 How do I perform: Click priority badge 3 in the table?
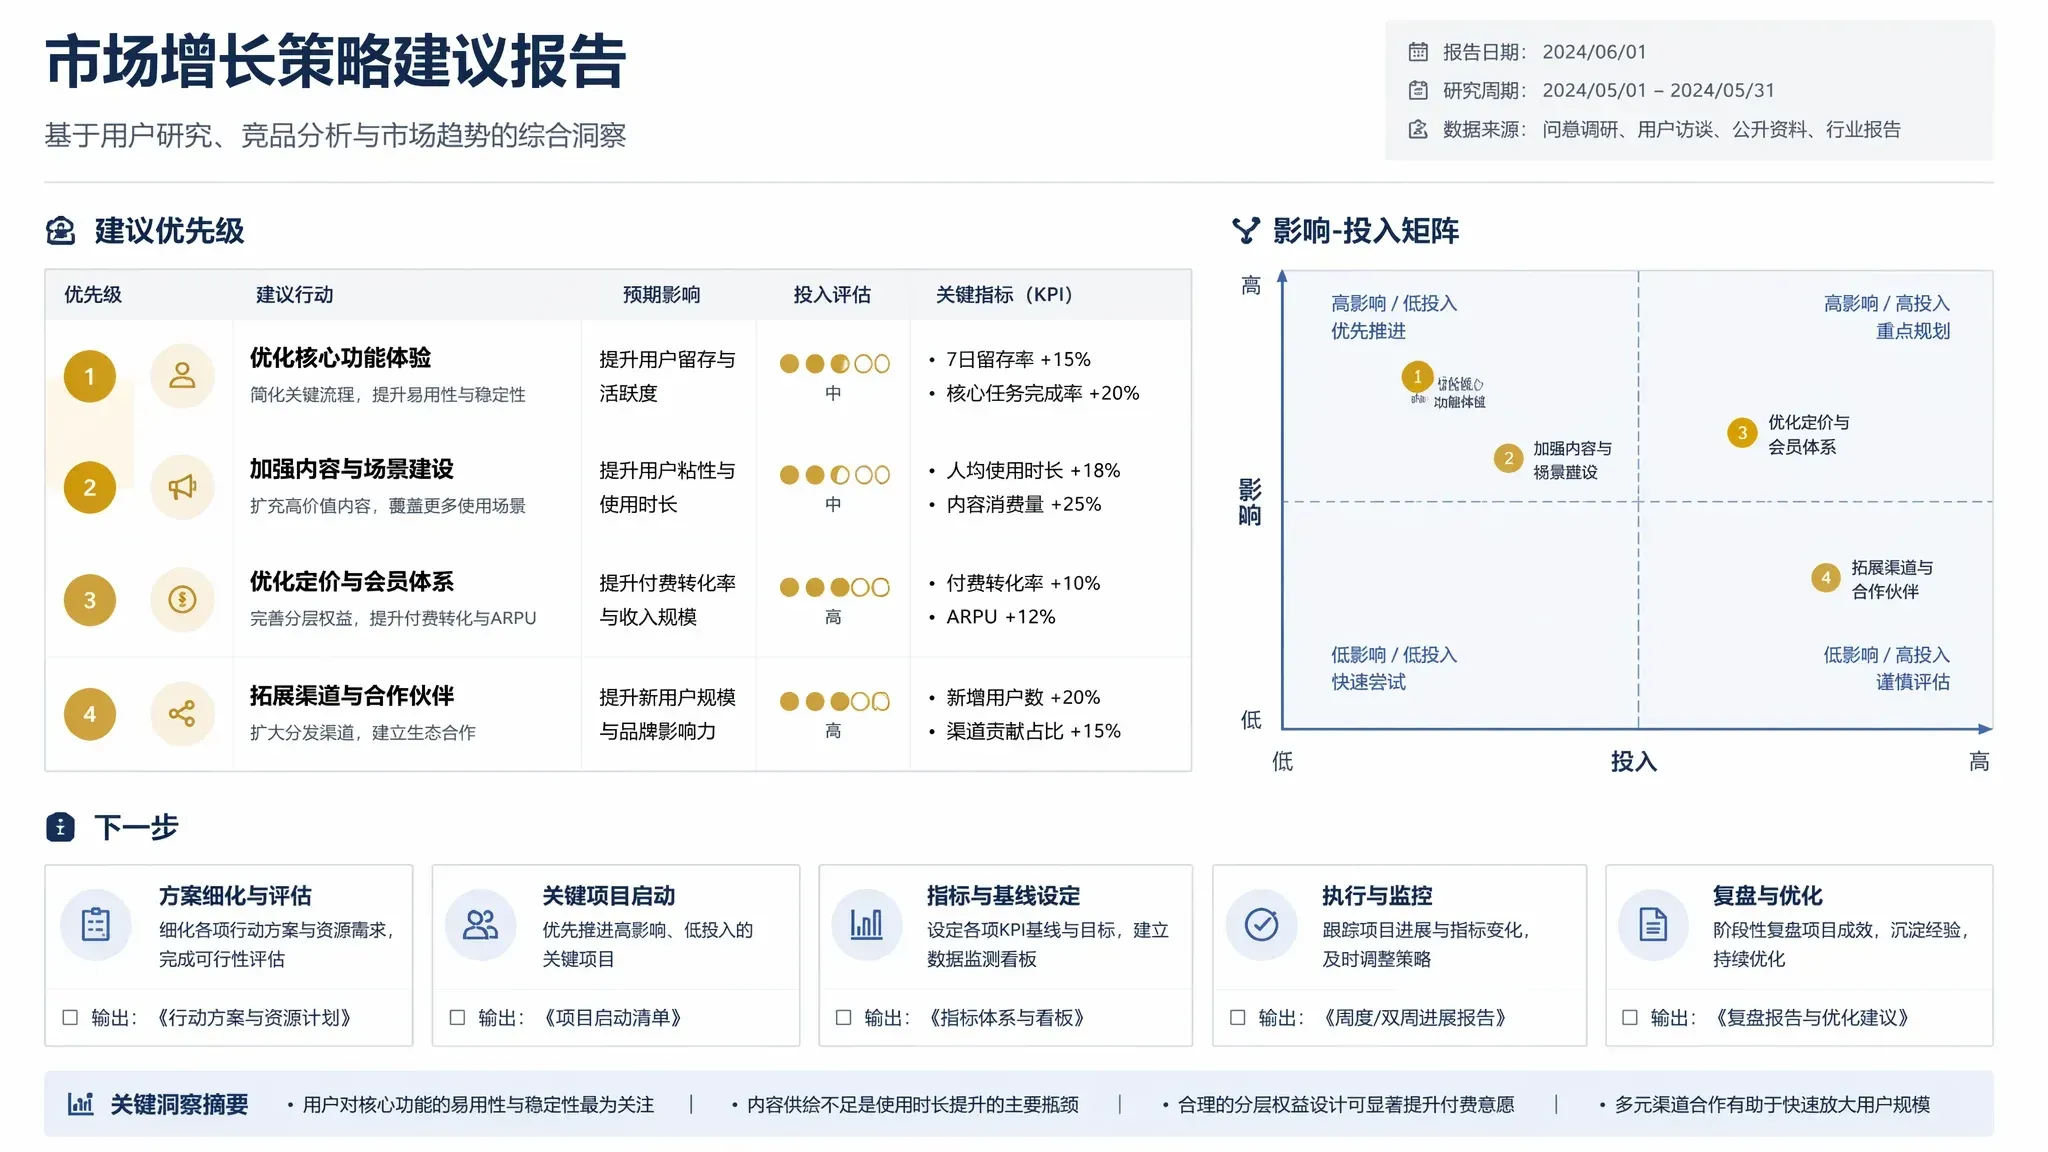coord(90,600)
